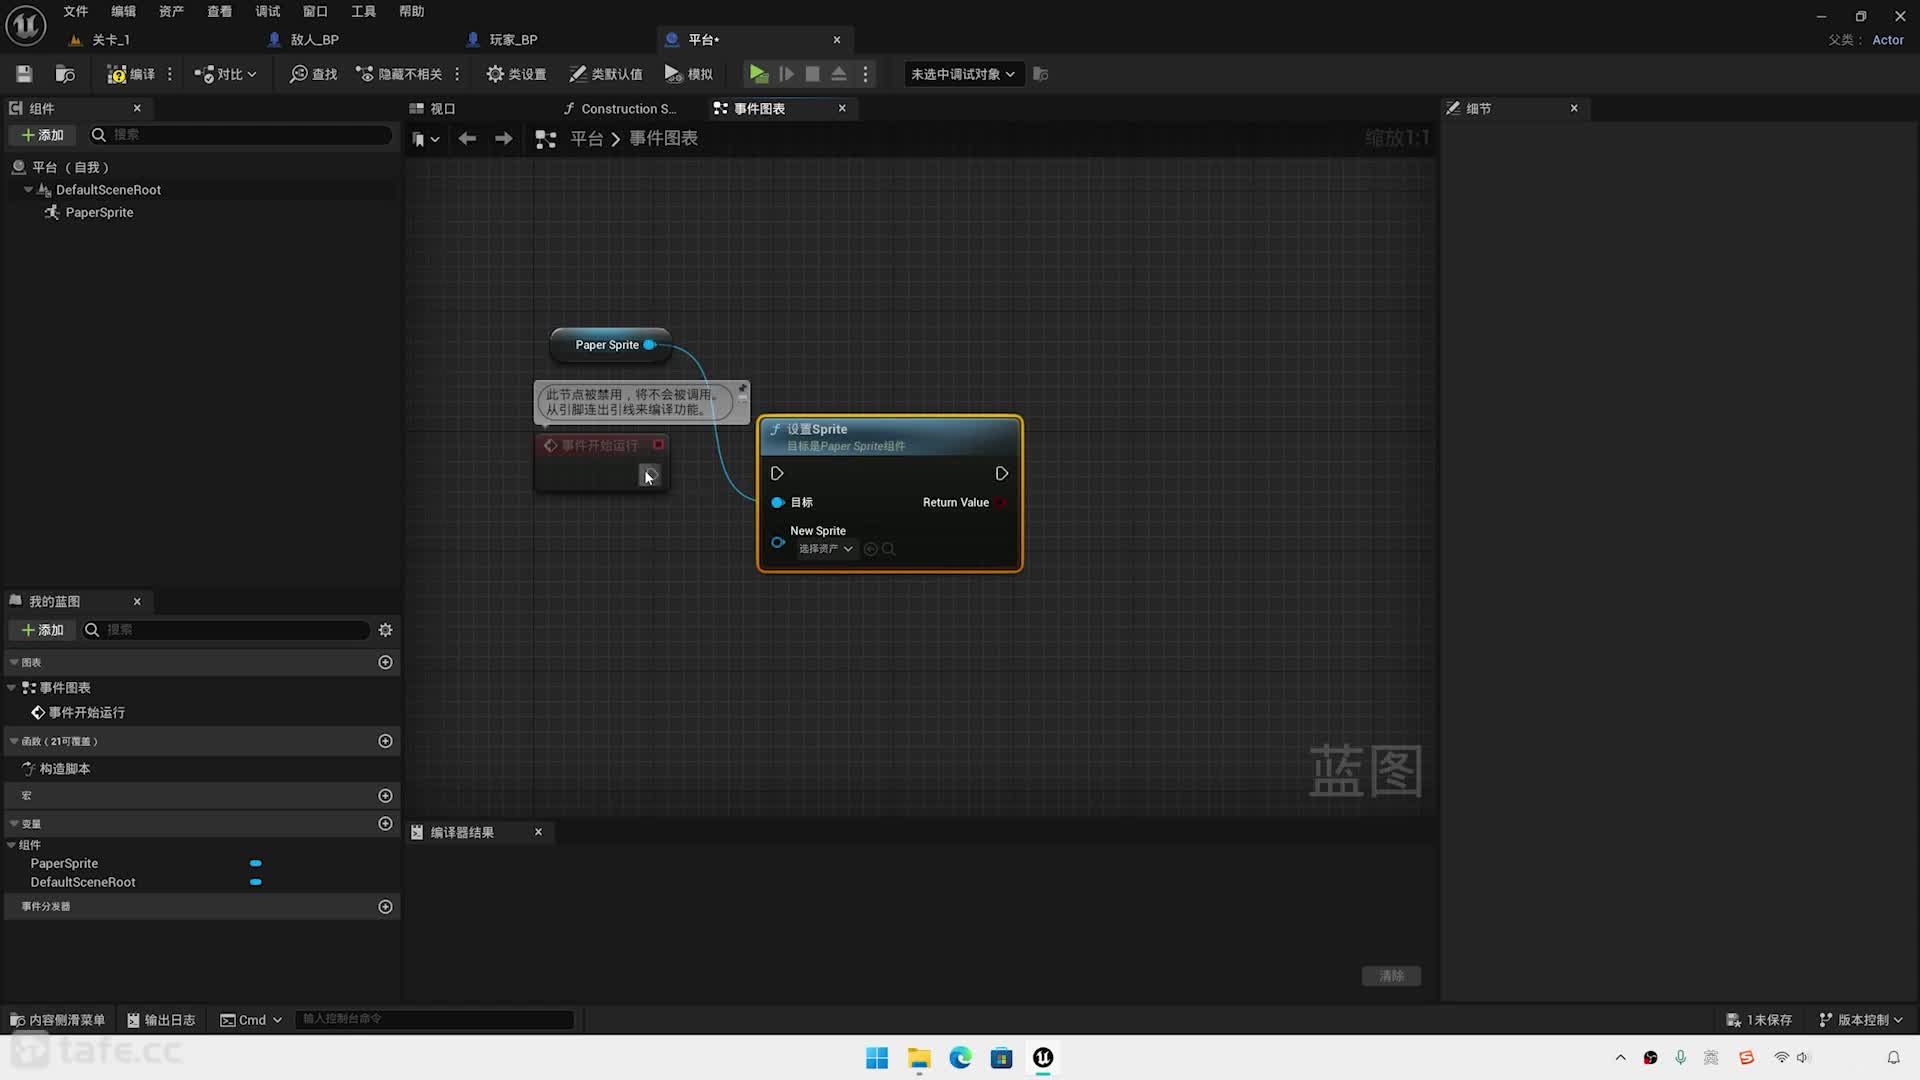Click 目标 target pin
1920x1080 pixels.
(778, 502)
